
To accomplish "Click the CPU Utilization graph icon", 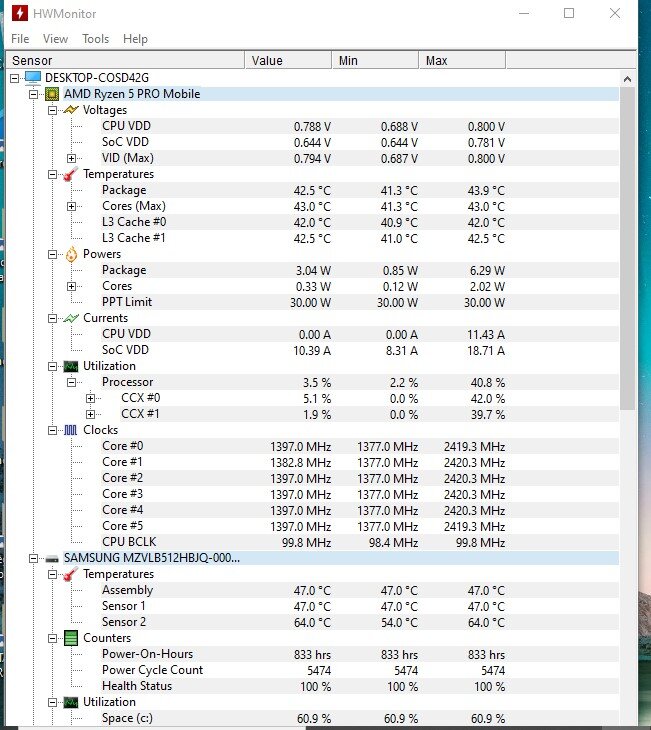I will [x=71, y=366].
